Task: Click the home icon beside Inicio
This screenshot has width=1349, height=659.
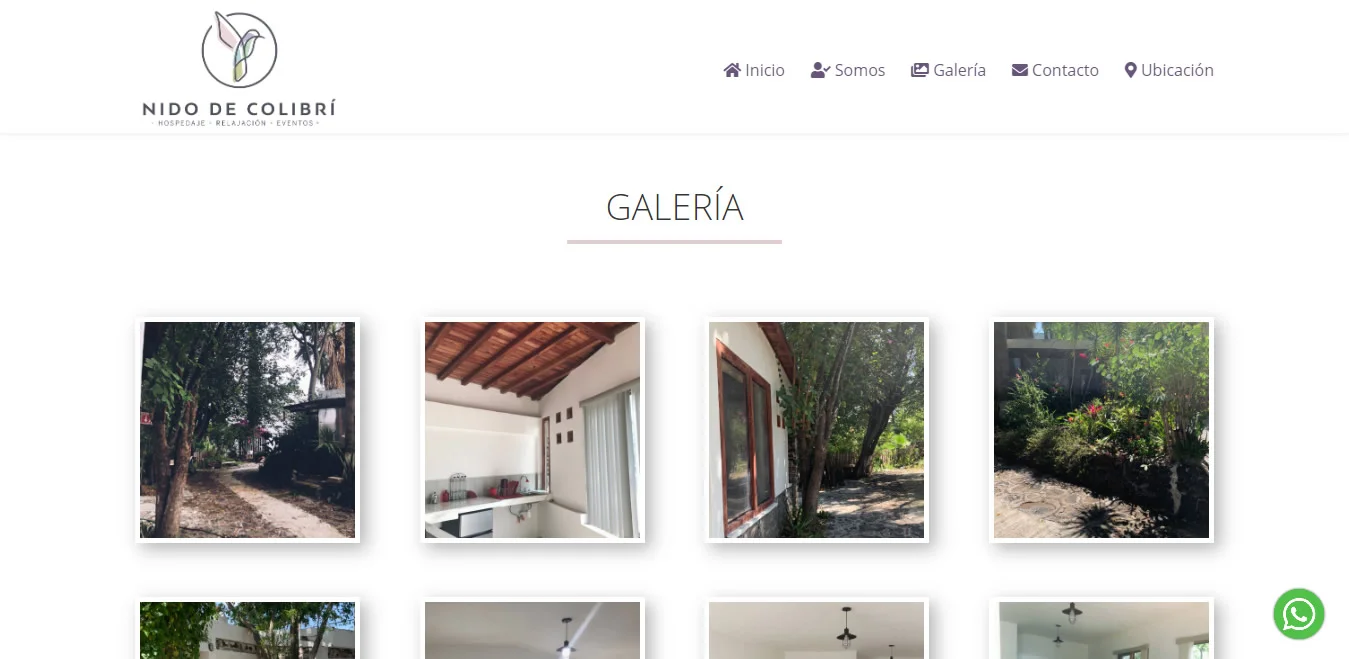Action: pyautogui.click(x=732, y=70)
